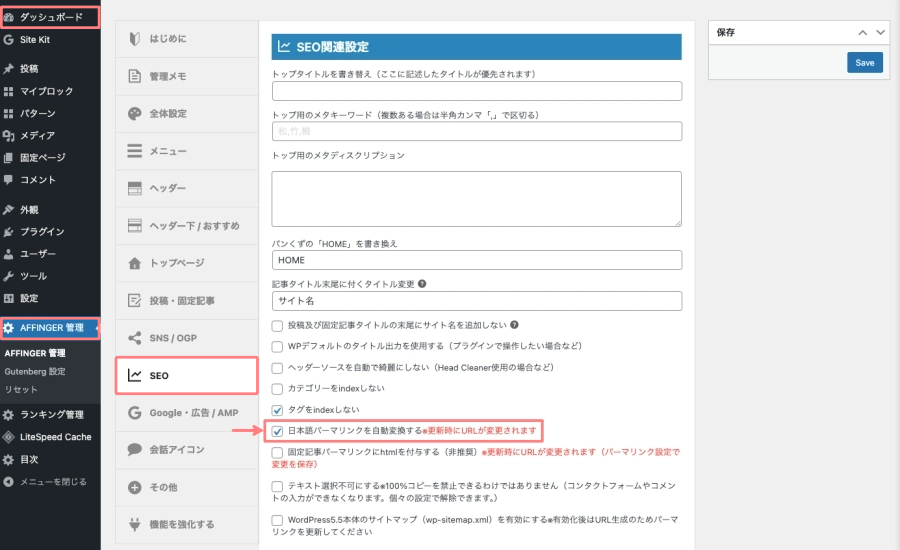Viewport: 900px width, 550px height.
Task: Click the hamburger icon beside メニュー
Action: click(134, 151)
